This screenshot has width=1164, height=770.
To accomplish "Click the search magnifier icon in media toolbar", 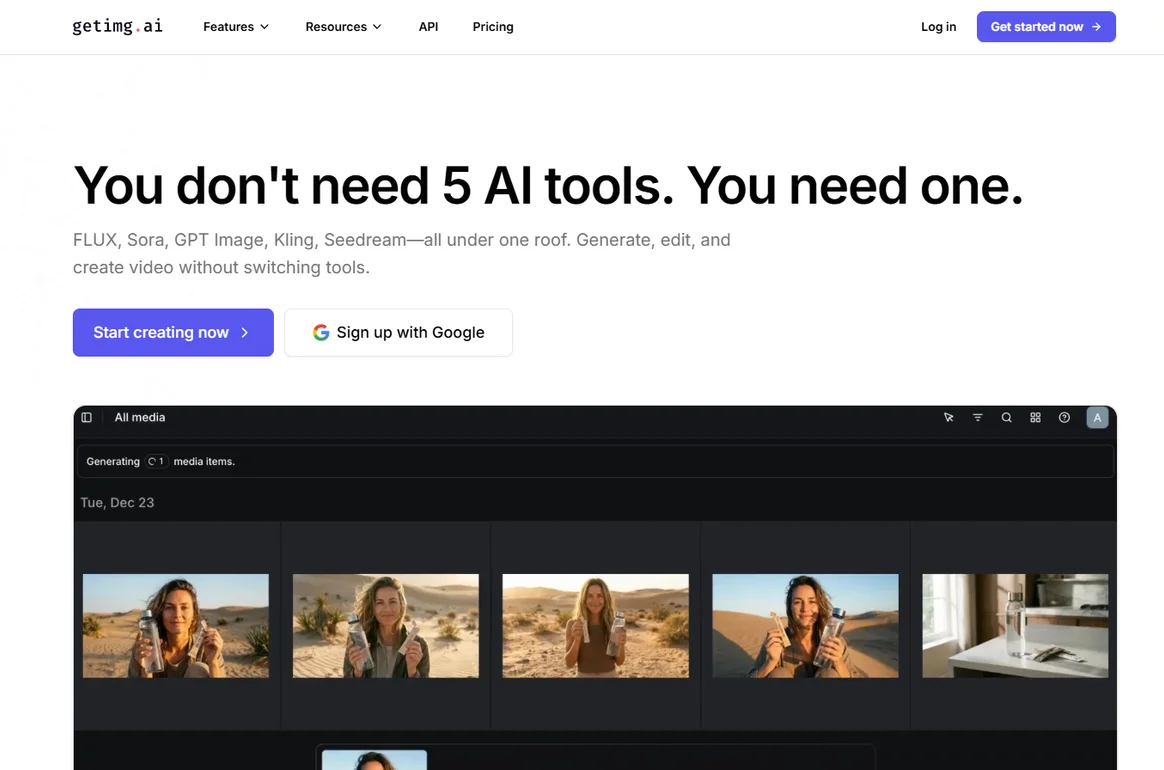I will 1007,418.
